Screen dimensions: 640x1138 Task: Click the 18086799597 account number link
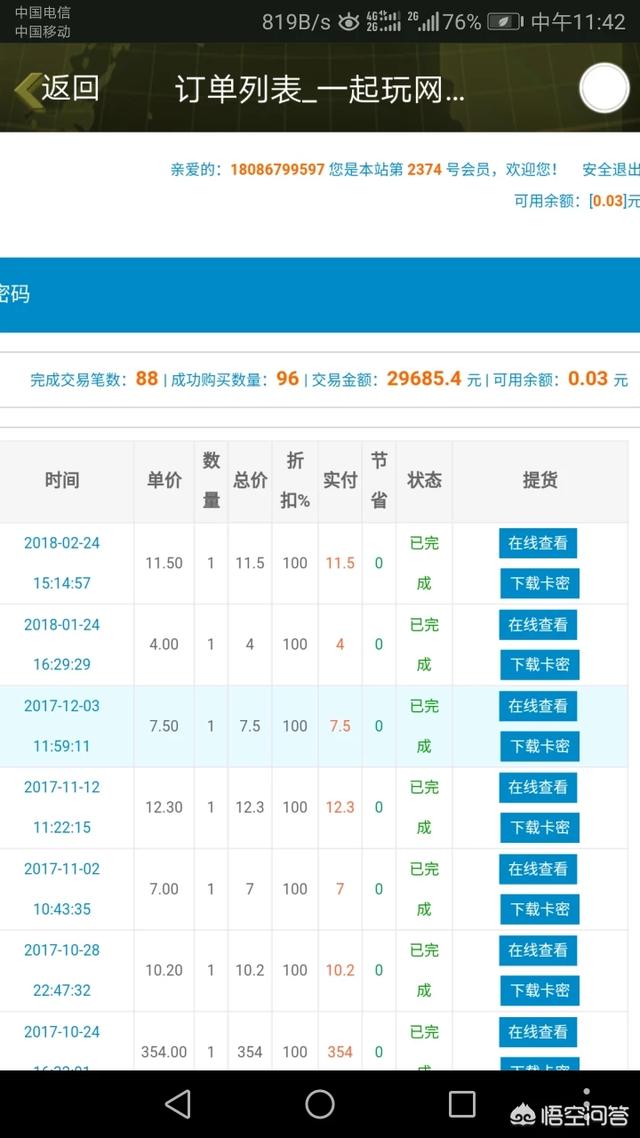(277, 170)
